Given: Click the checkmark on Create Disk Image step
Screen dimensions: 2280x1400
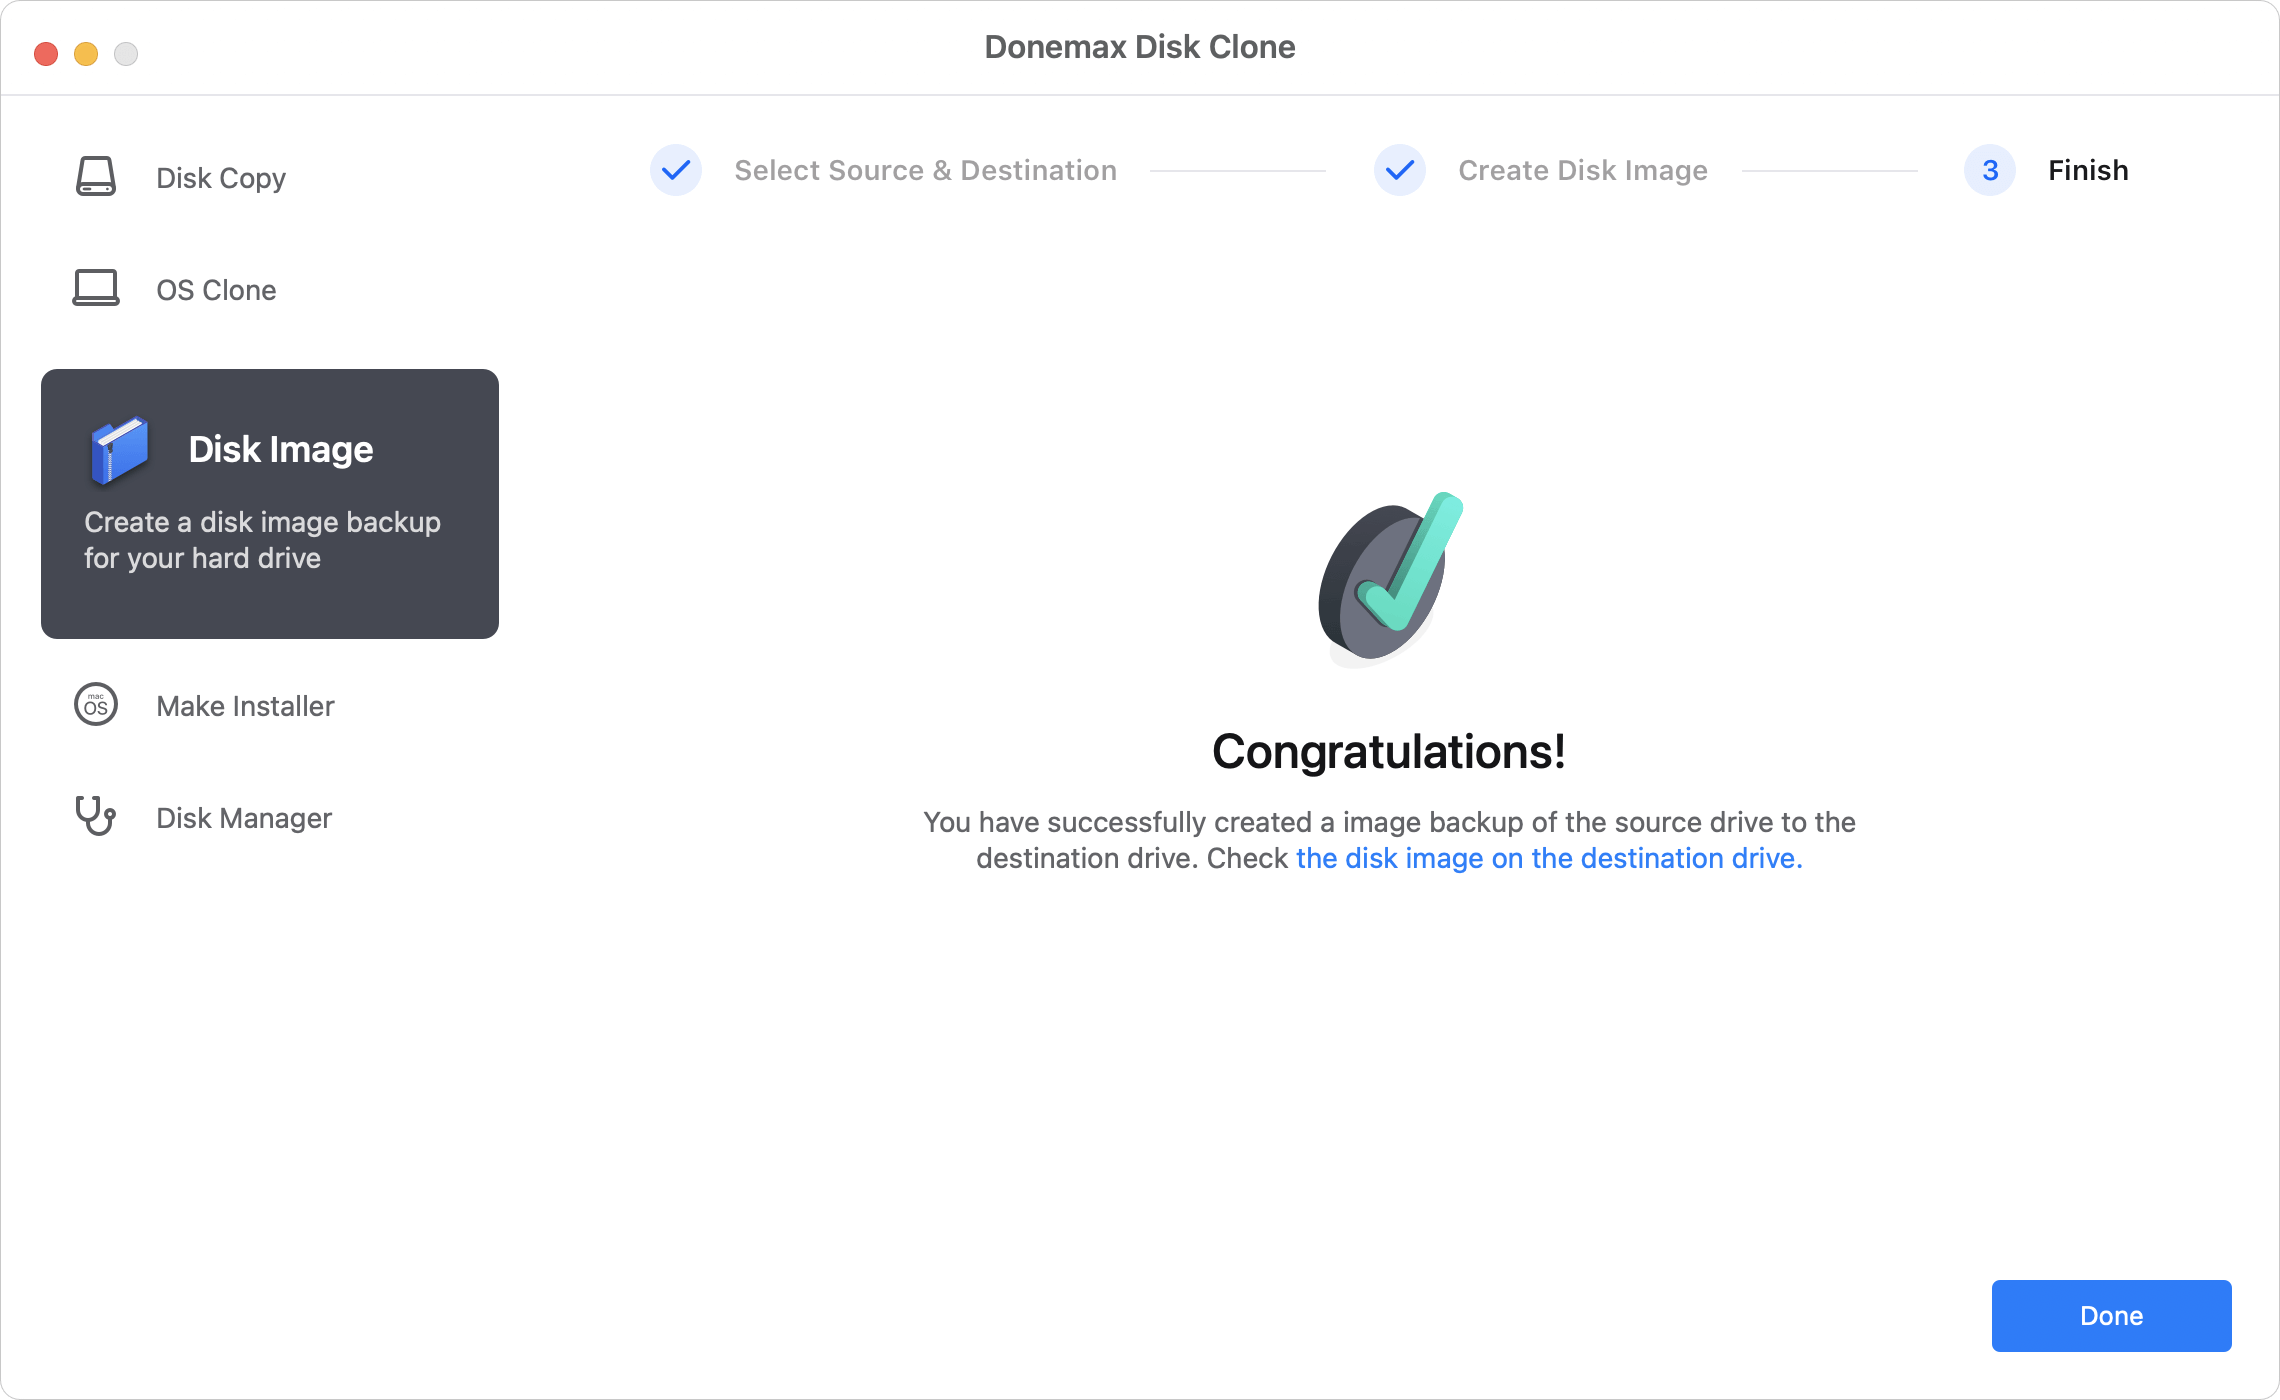Looking at the screenshot, I should coord(1397,169).
